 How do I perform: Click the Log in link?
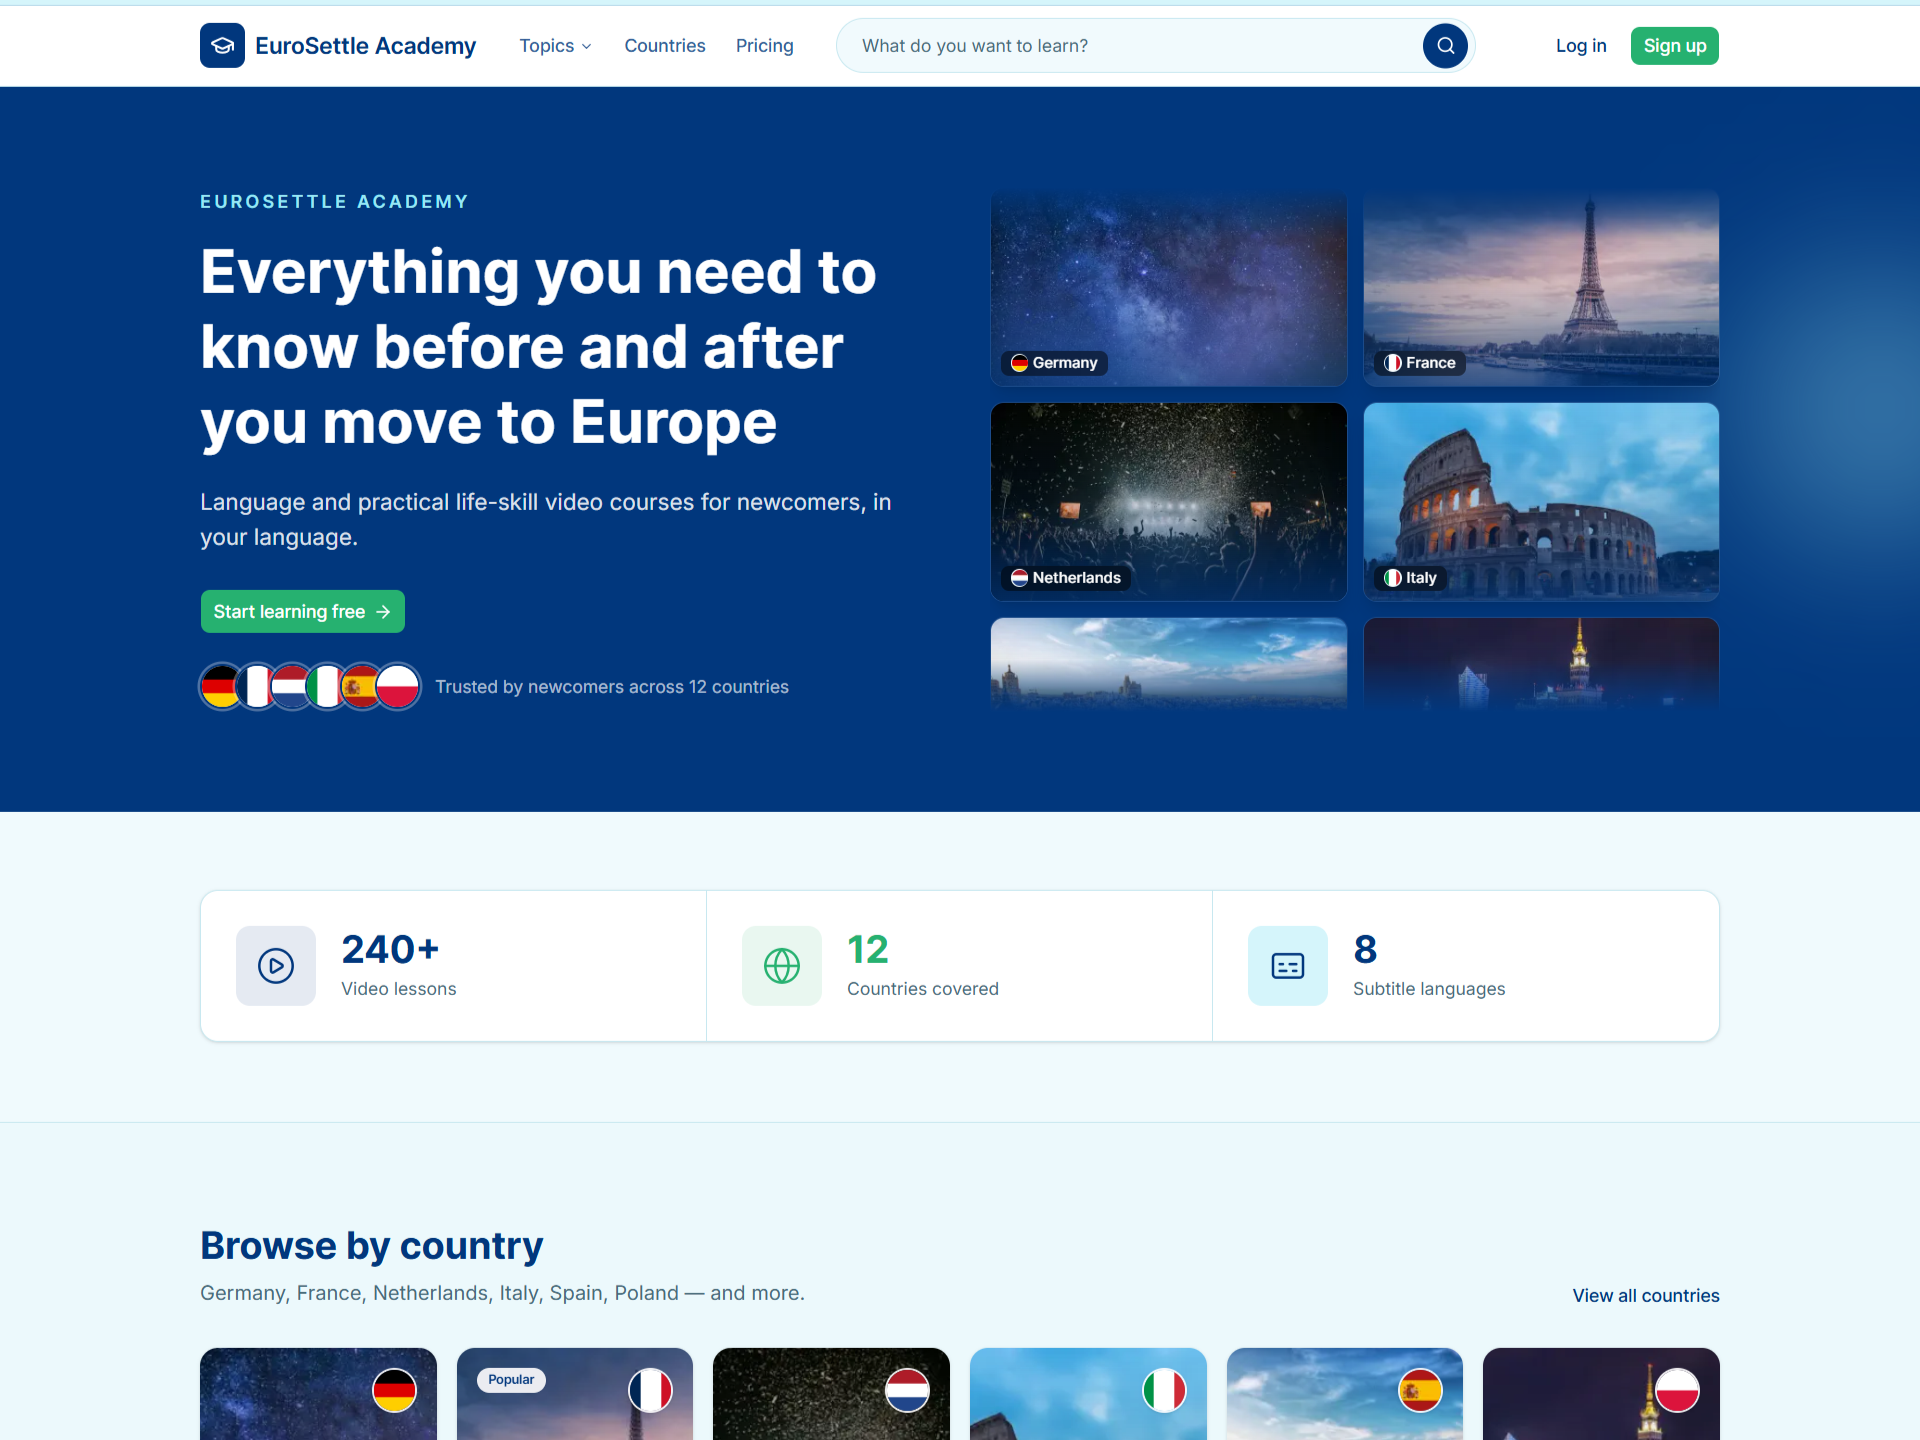coord(1581,46)
